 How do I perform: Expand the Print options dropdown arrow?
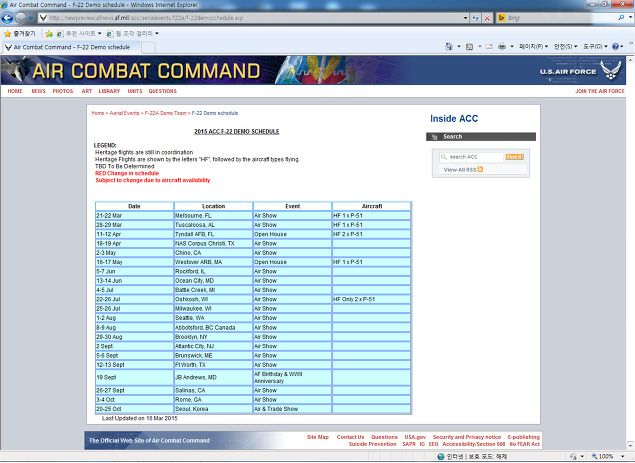click(511, 47)
